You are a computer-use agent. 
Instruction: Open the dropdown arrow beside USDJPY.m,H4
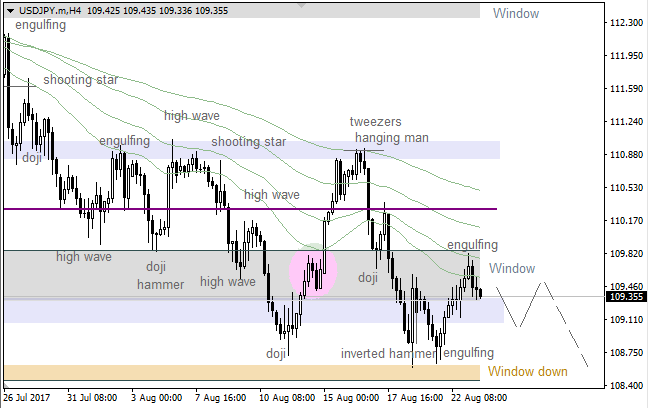tap(9, 10)
